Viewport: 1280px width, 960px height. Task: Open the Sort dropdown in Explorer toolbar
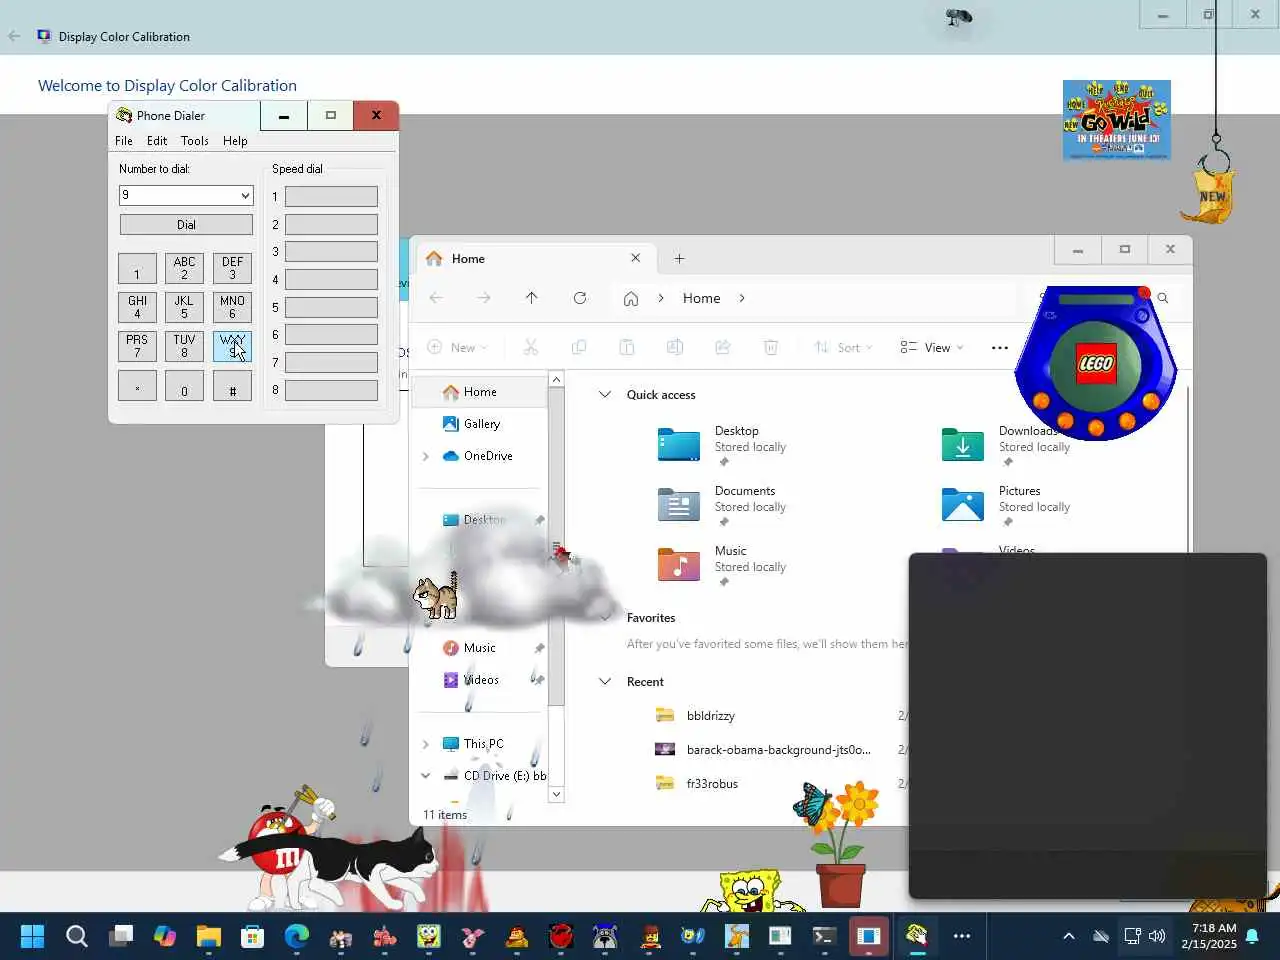pos(843,347)
